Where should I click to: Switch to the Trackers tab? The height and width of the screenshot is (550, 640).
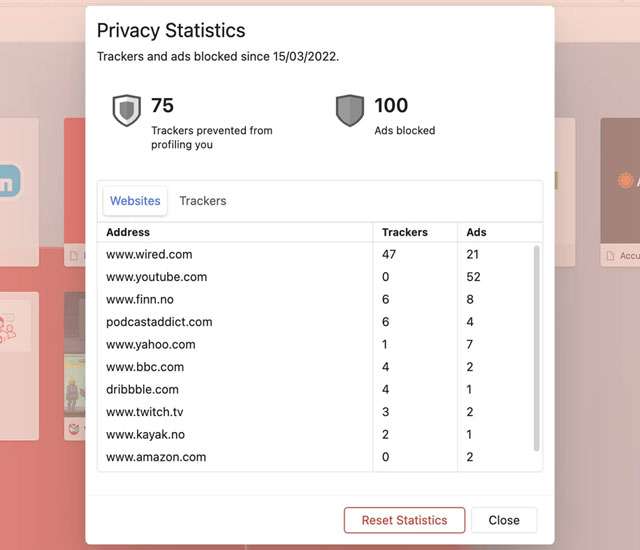203,201
